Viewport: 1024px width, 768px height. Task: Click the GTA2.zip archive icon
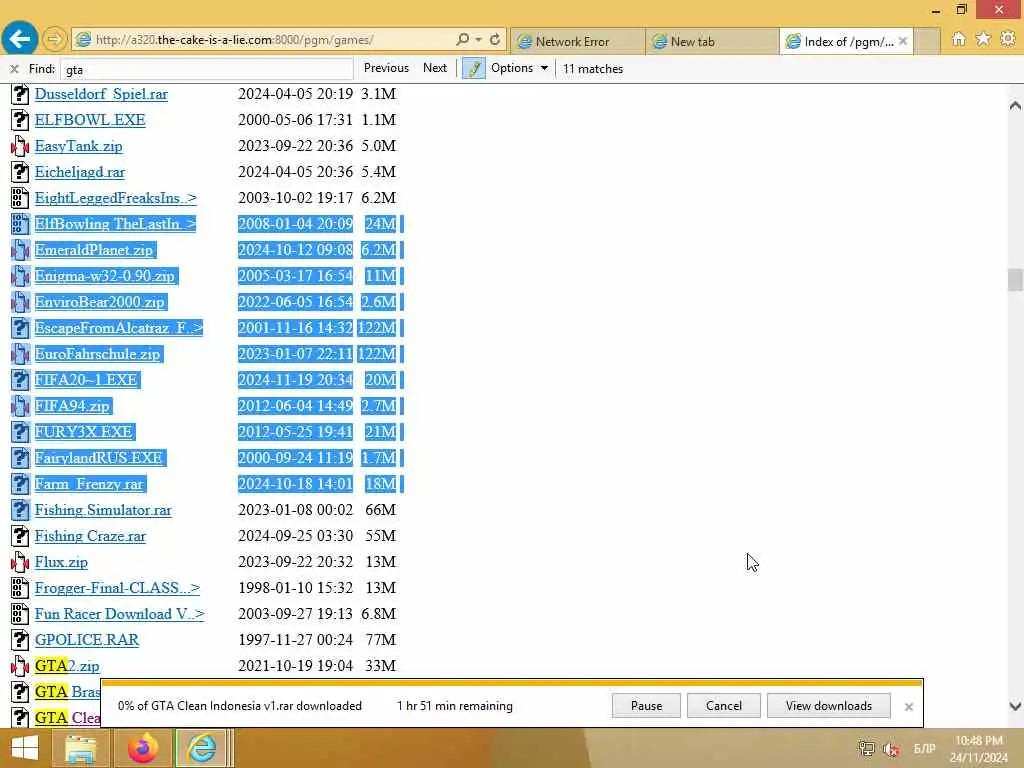(x=20, y=666)
